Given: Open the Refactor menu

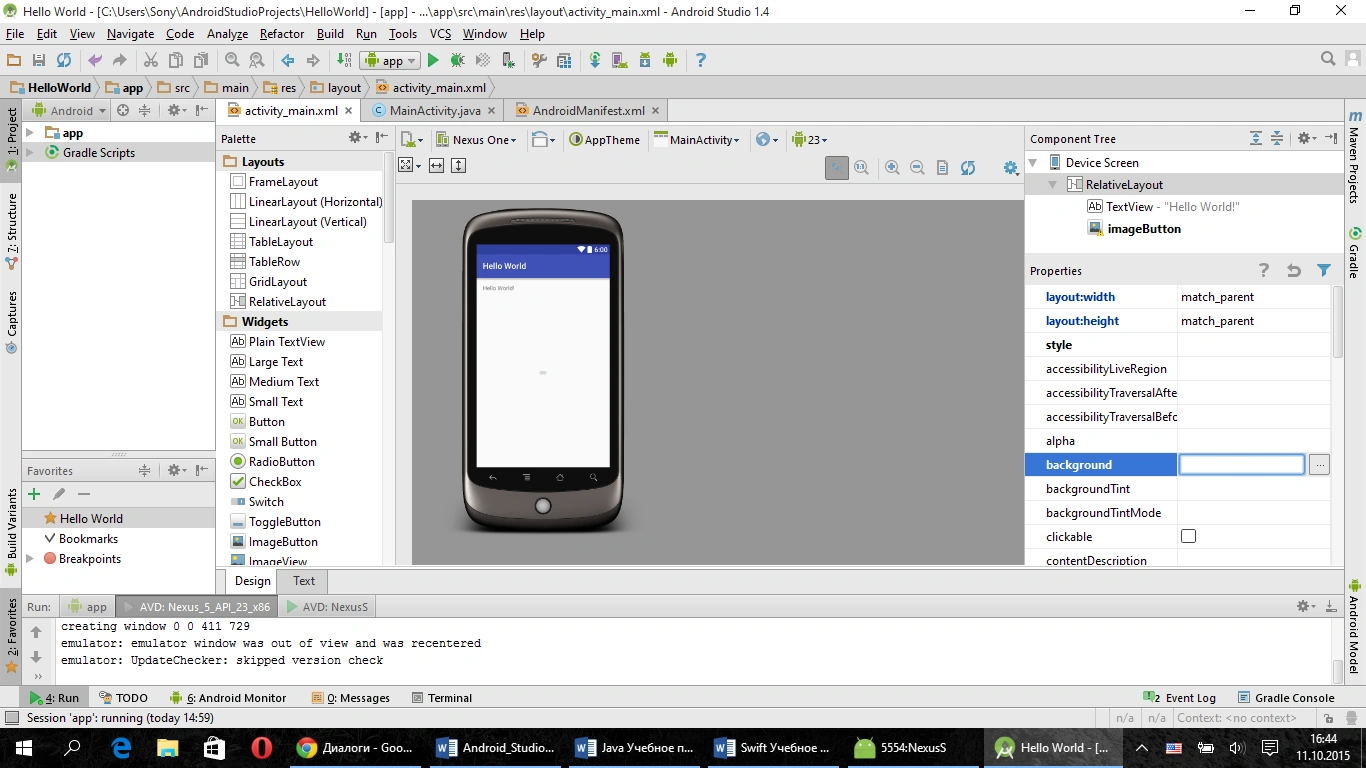Looking at the screenshot, I should [282, 34].
